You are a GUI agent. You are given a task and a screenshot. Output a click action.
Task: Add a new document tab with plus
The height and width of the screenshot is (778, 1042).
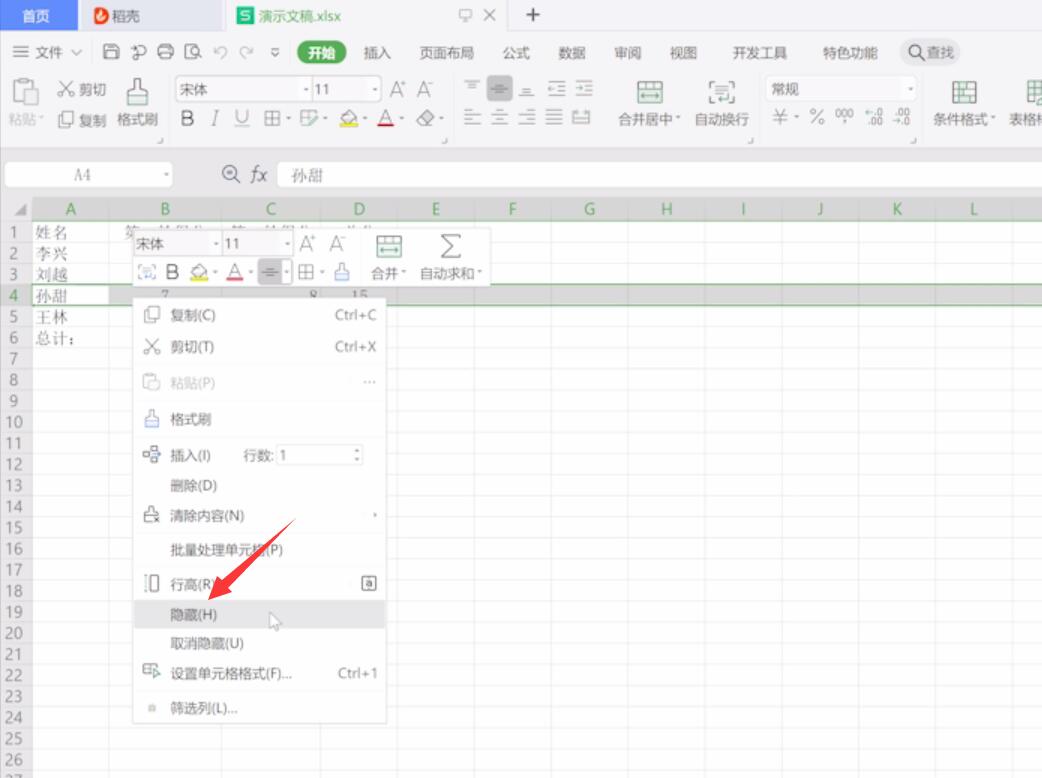point(533,15)
